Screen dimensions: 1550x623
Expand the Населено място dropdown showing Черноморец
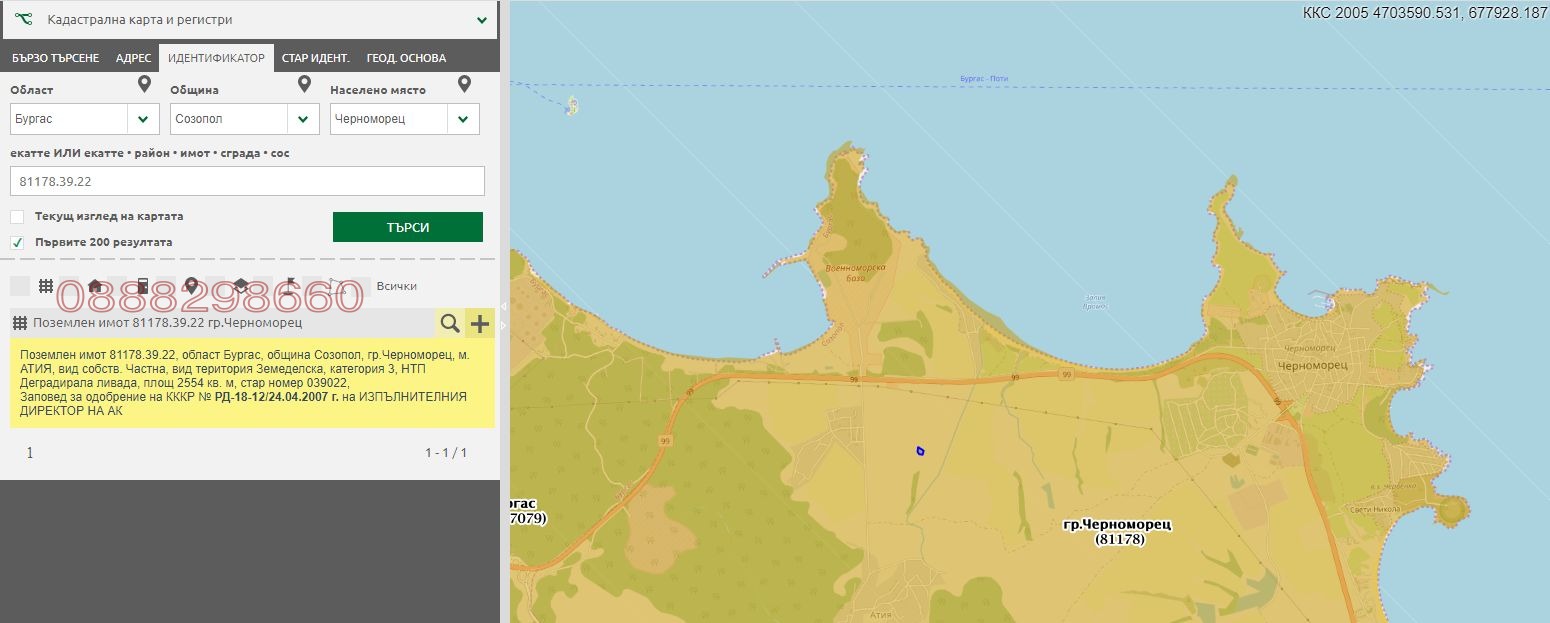pyautogui.click(x=463, y=119)
